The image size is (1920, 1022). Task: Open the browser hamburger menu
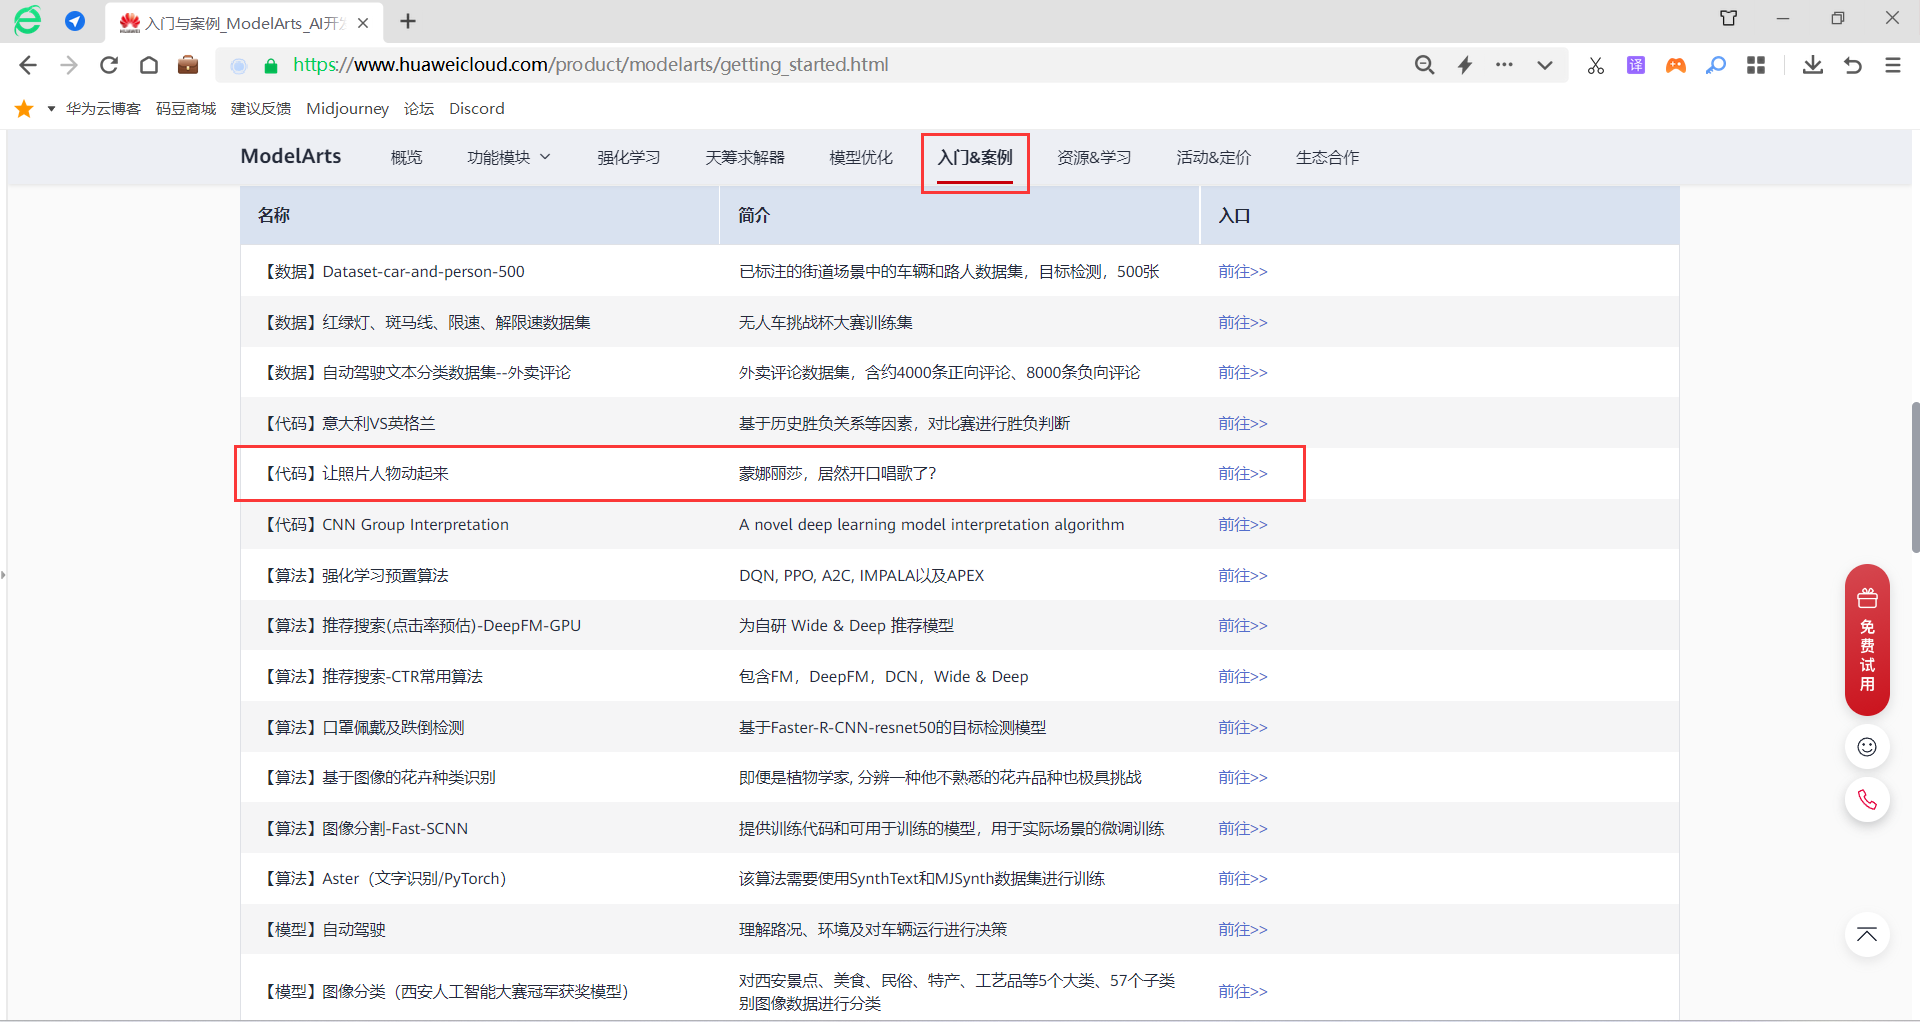(1893, 65)
